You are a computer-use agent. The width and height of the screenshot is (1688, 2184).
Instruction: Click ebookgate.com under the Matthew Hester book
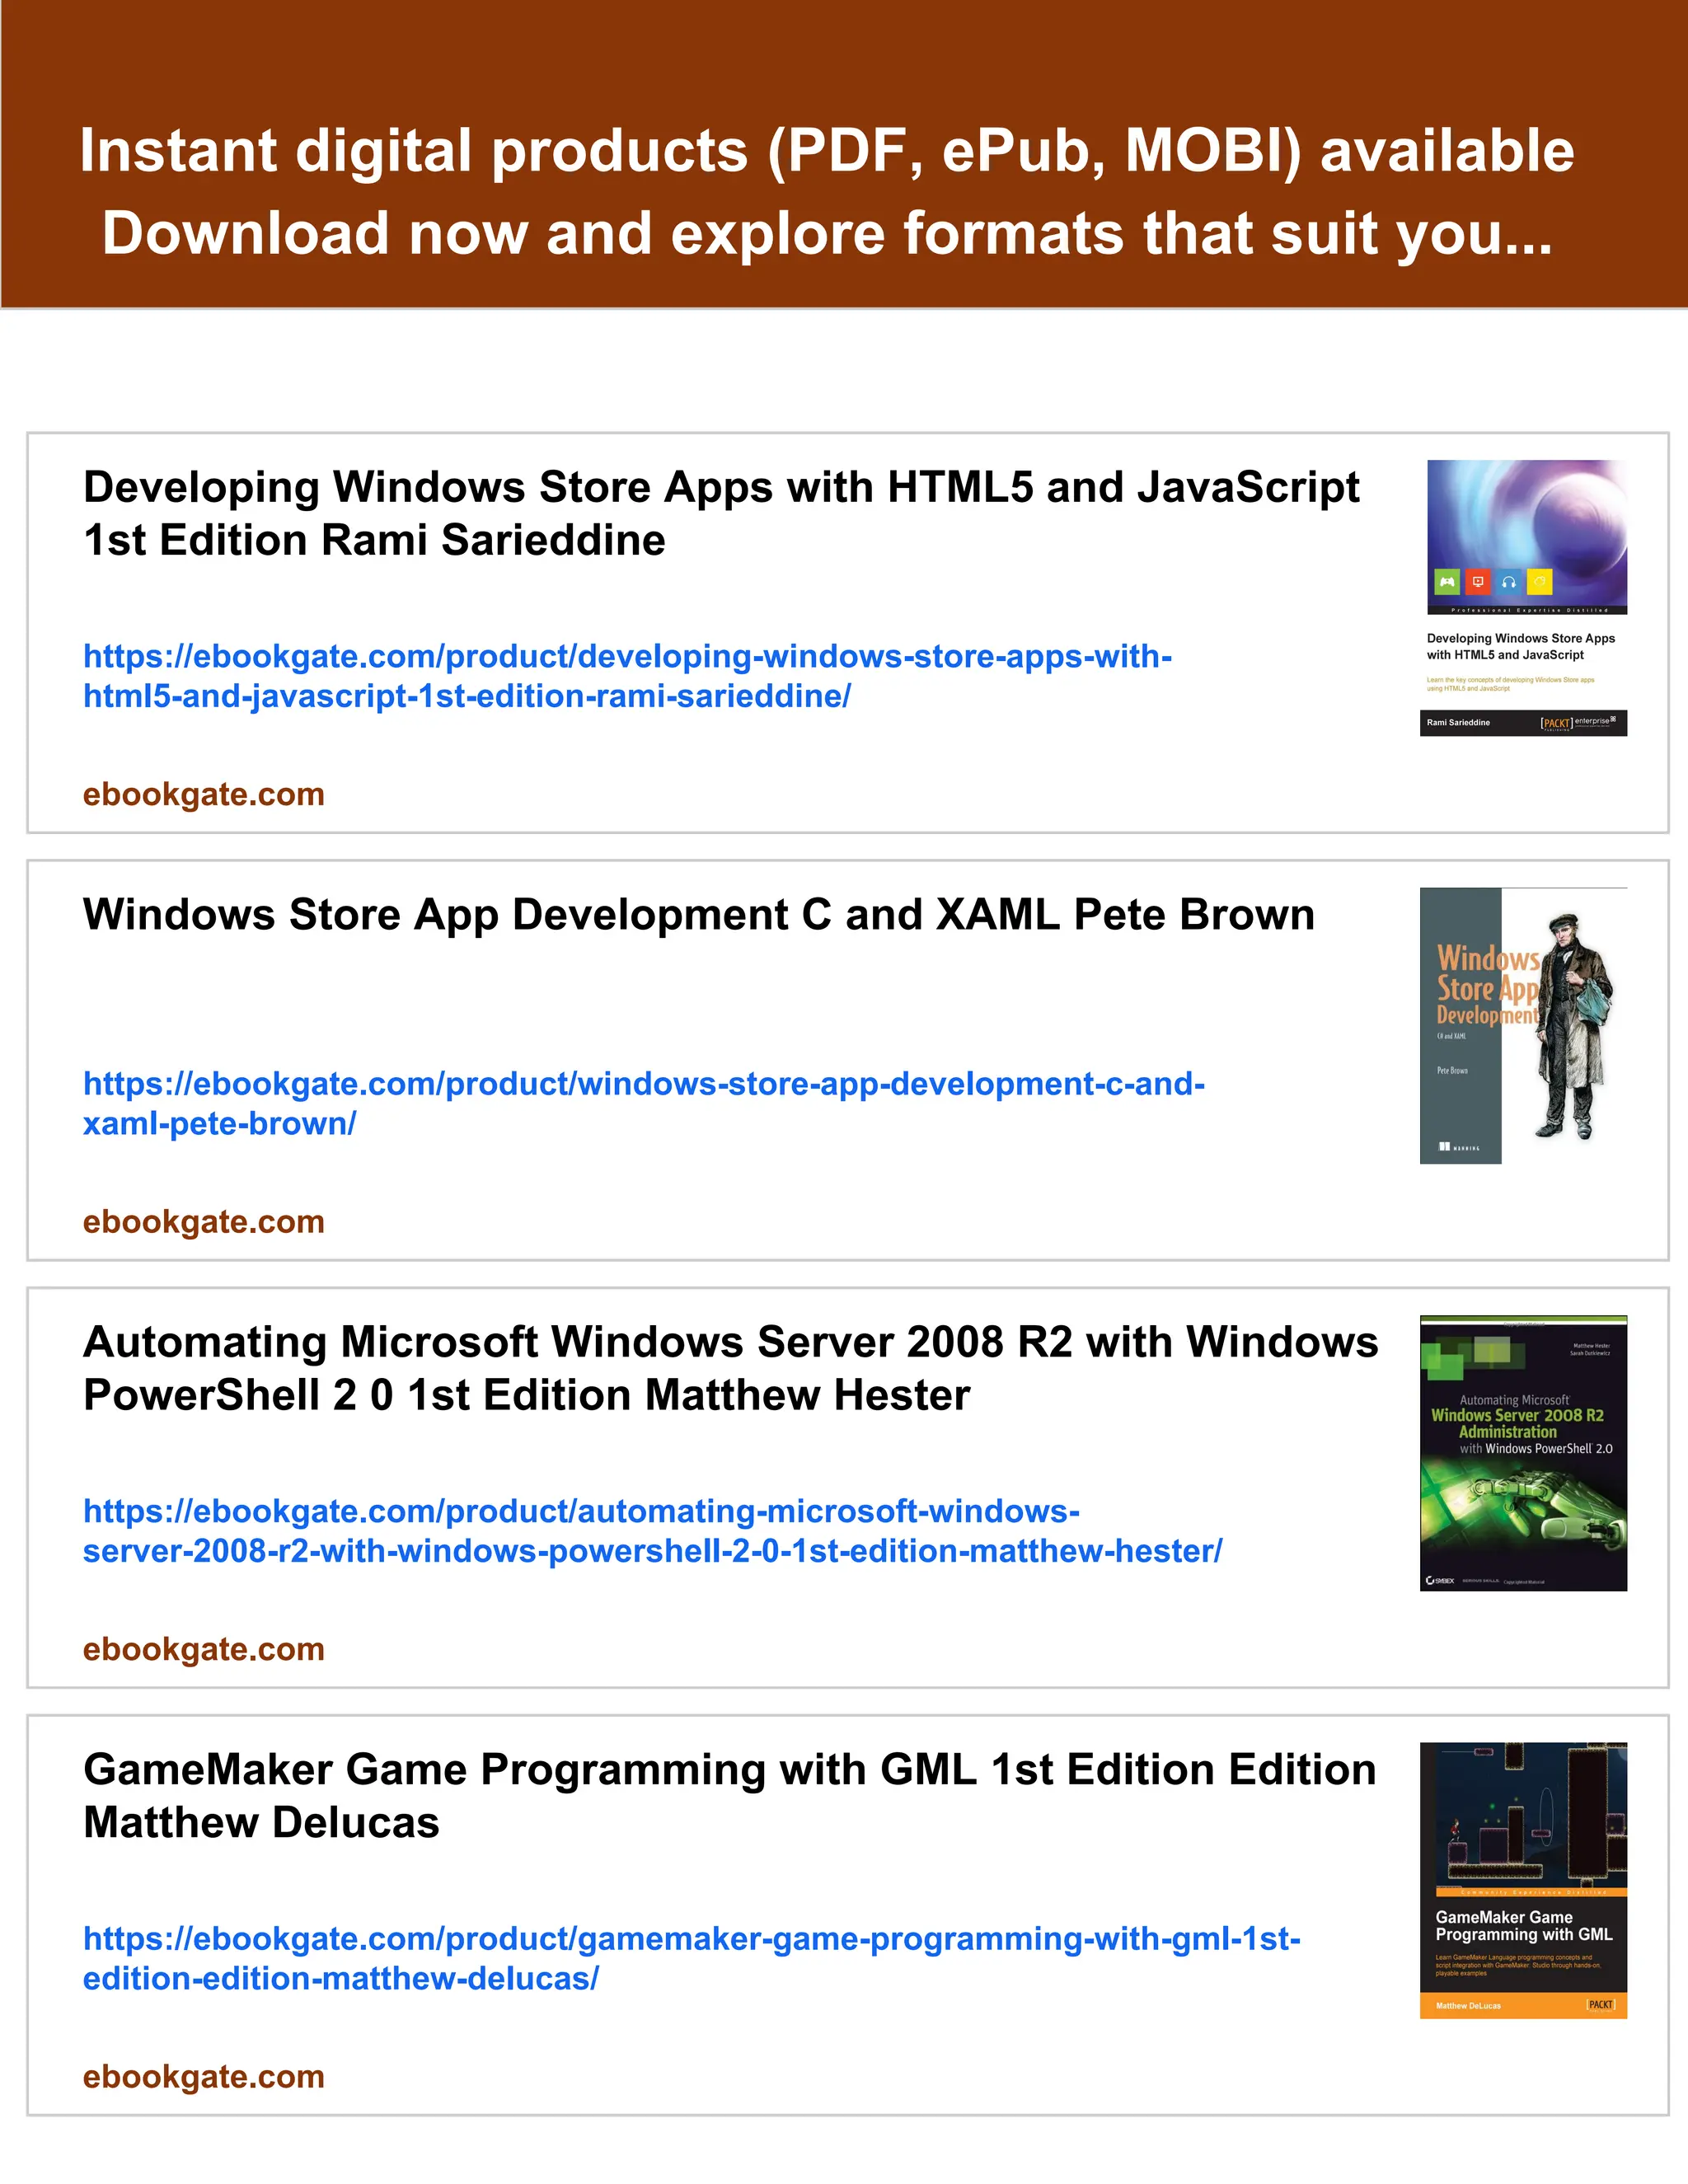204,1649
